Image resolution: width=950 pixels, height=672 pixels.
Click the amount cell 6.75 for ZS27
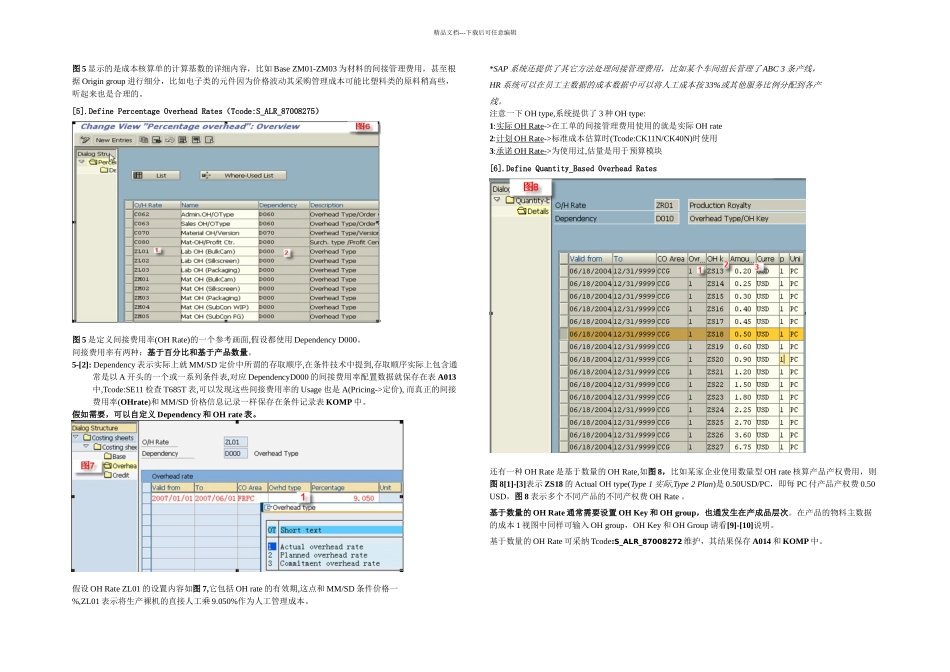point(742,447)
